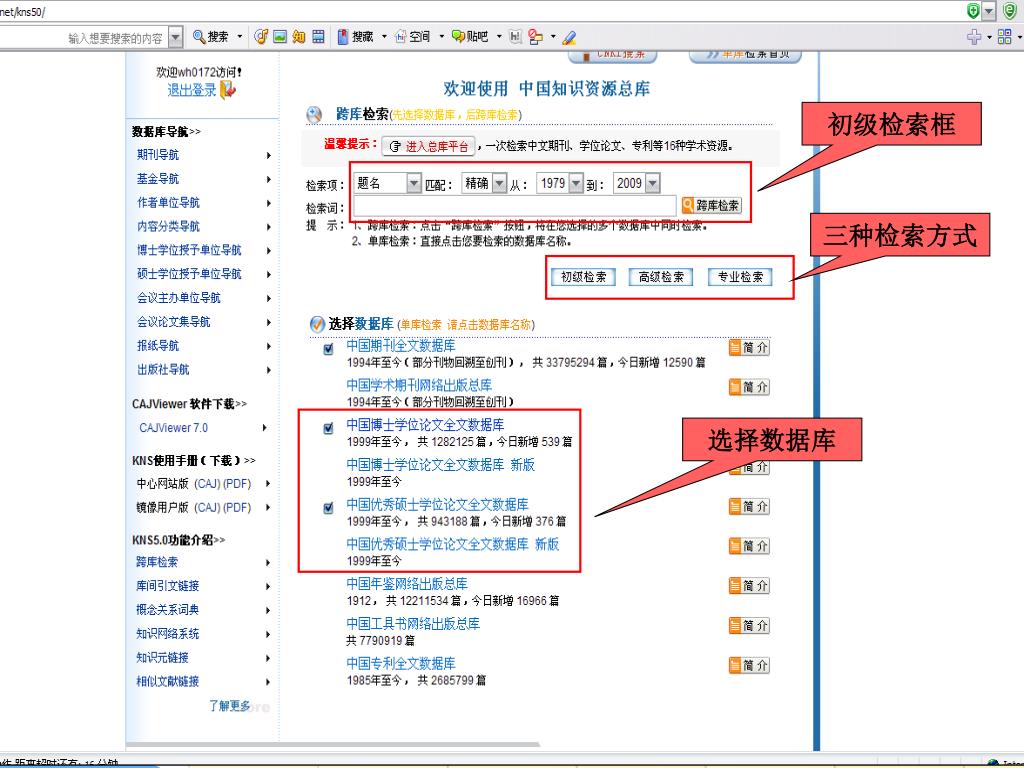Open the music search toolbar icon

point(261,37)
